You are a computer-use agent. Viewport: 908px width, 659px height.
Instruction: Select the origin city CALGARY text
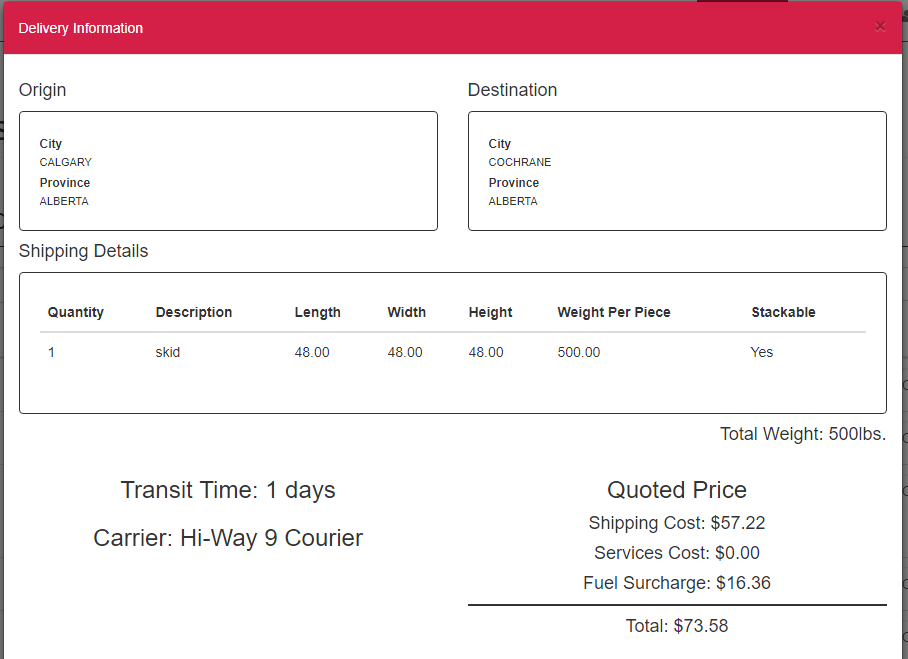66,162
